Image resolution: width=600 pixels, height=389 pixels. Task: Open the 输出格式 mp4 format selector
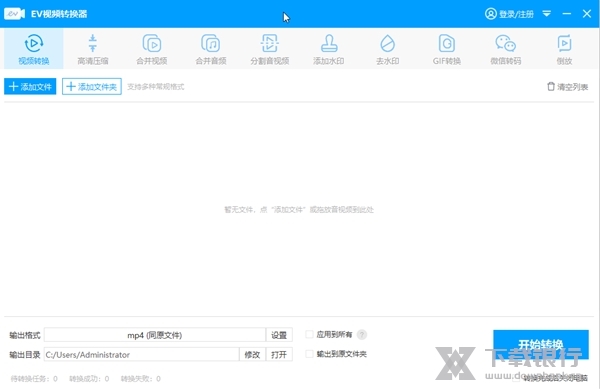[x=155, y=335]
